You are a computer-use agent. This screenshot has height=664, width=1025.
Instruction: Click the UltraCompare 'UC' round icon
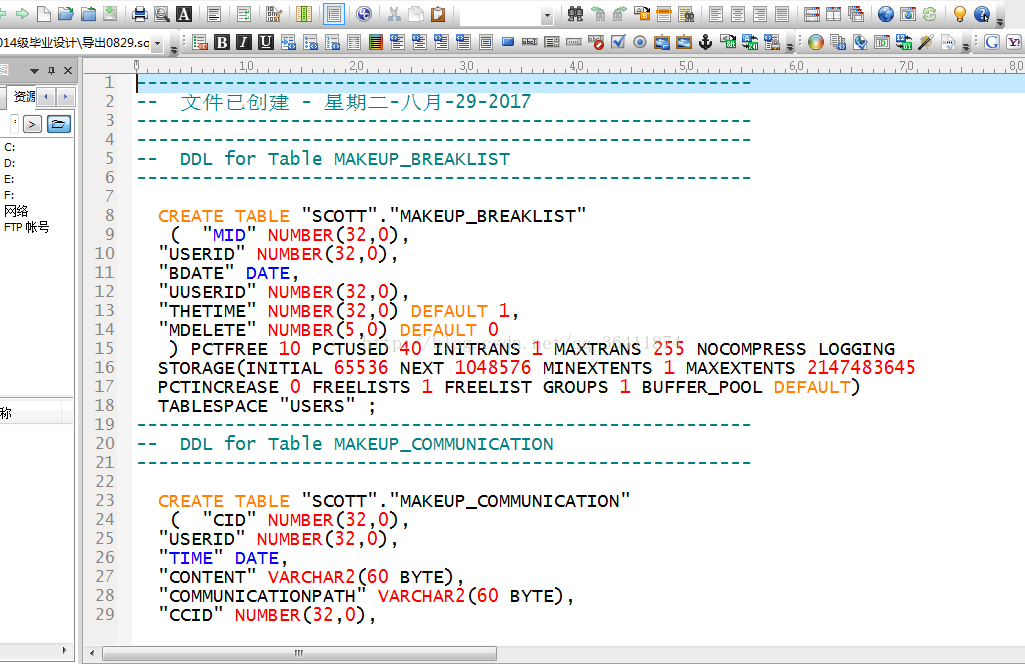pos(364,14)
